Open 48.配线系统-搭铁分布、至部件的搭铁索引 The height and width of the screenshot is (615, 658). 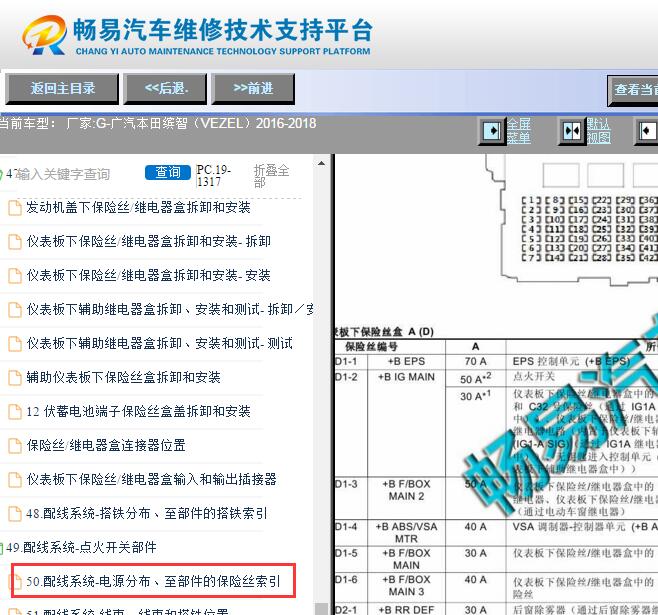point(146,513)
